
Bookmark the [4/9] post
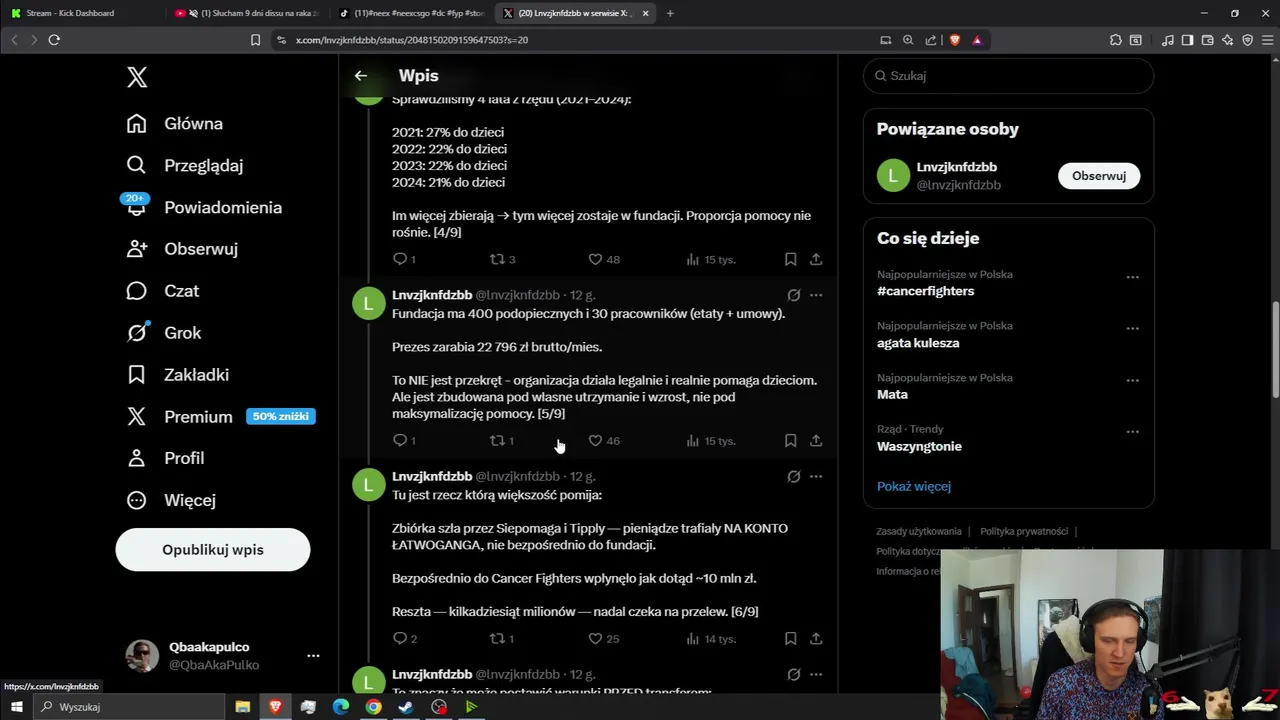pos(790,259)
